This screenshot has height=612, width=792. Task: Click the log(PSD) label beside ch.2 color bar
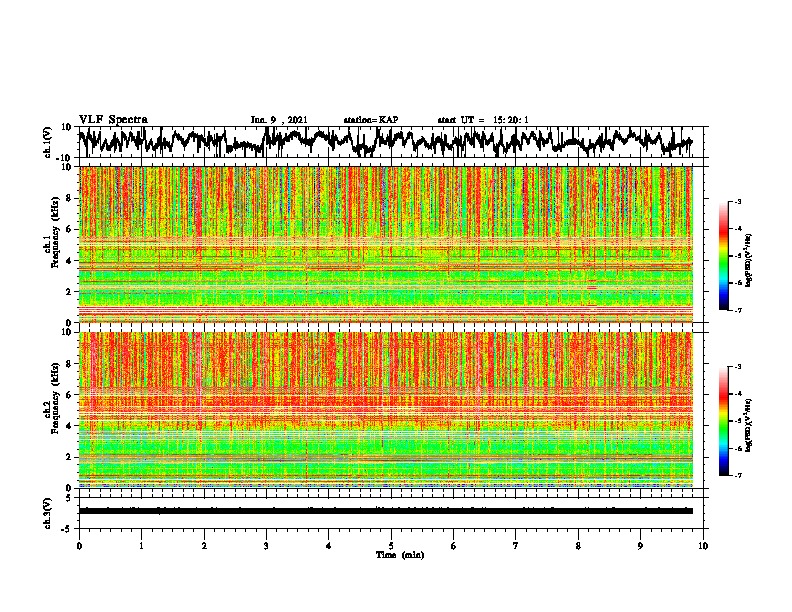(750, 425)
